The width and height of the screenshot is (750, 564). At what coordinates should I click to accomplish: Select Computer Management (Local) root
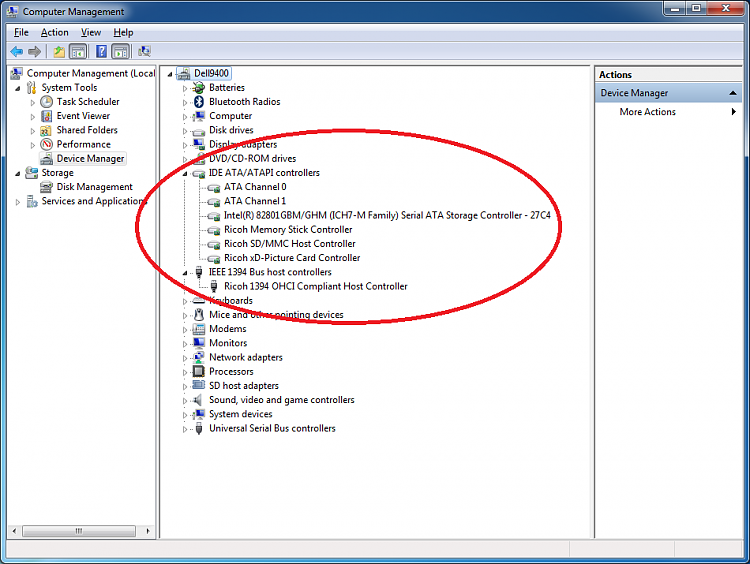point(90,73)
